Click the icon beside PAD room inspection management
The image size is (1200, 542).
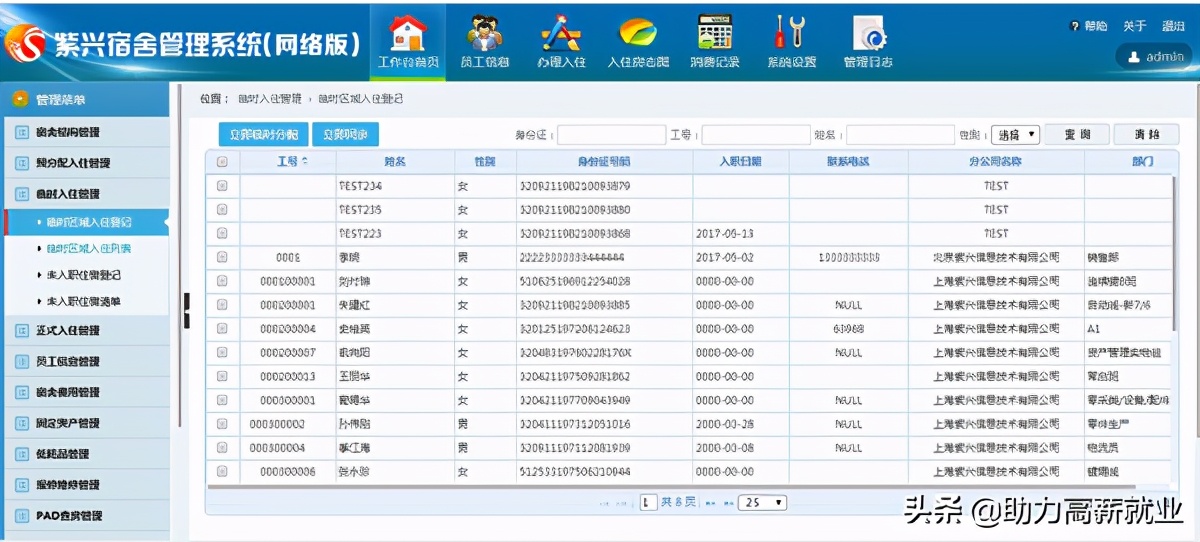(x=22, y=516)
